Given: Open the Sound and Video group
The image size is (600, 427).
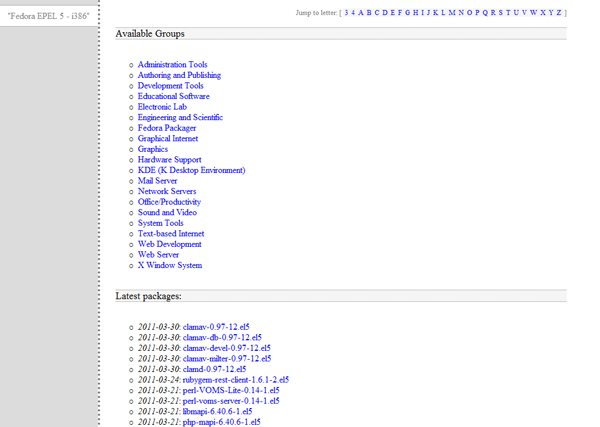Looking at the screenshot, I should [x=167, y=212].
